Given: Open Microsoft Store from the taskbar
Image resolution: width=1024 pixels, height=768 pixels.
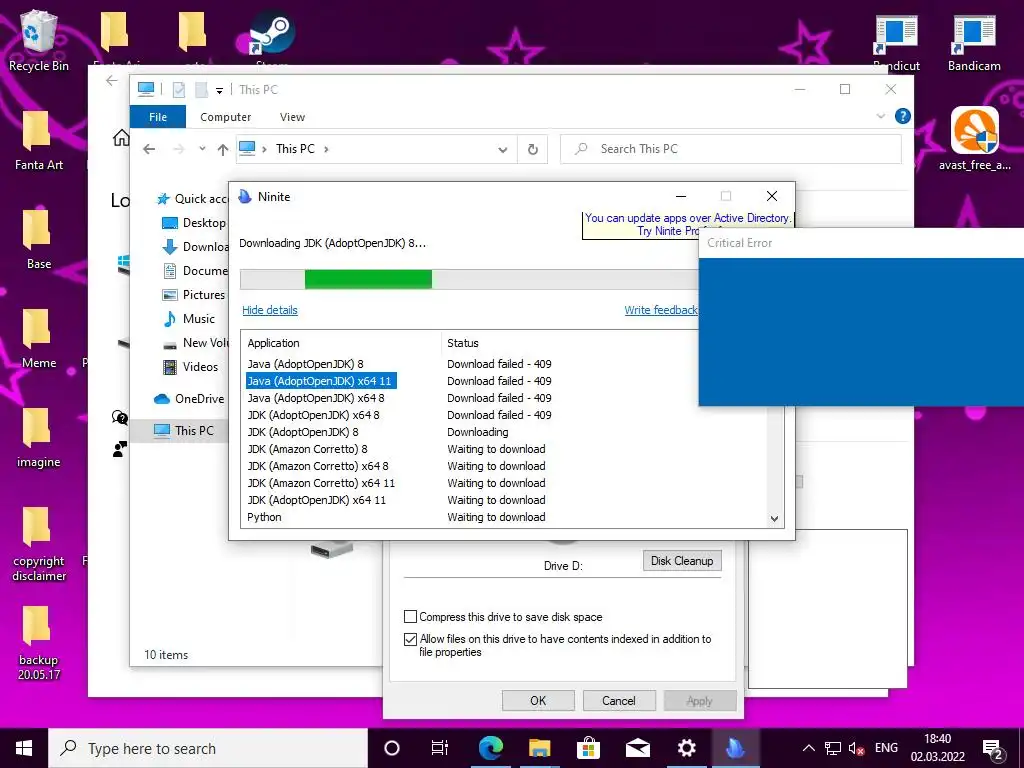Looking at the screenshot, I should click(x=588, y=748).
